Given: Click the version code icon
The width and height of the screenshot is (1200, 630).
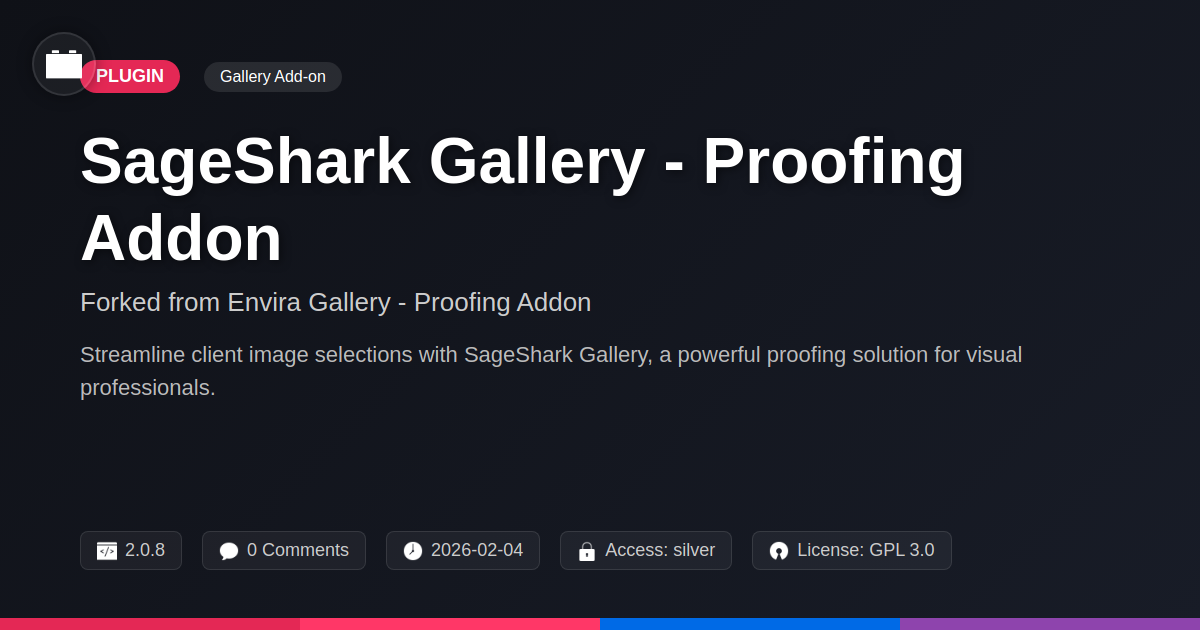Looking at the screenshot, I should click(107, 551).
